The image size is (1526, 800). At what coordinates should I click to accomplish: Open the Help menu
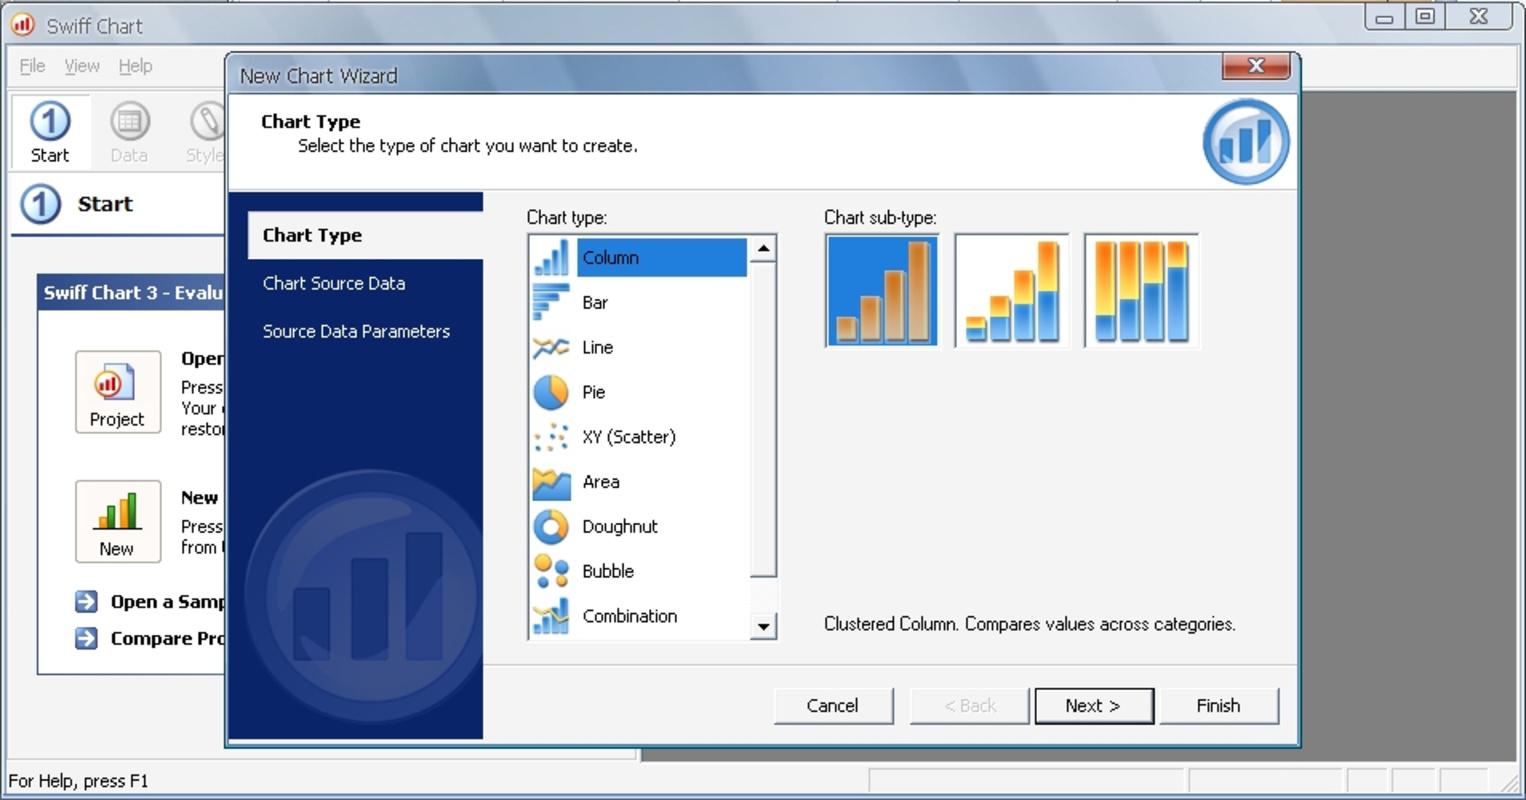136,66
